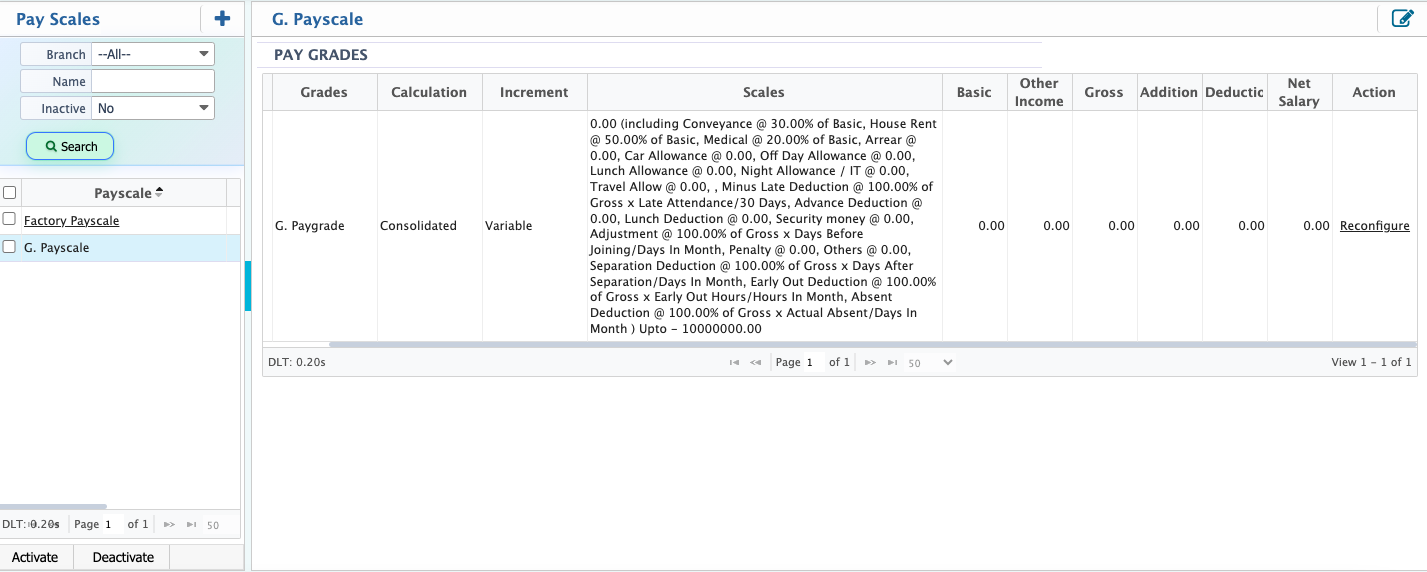Add a new pay scale with plus icon
The width and height of the screenshot is (1427, 572).
coord(222,18)
